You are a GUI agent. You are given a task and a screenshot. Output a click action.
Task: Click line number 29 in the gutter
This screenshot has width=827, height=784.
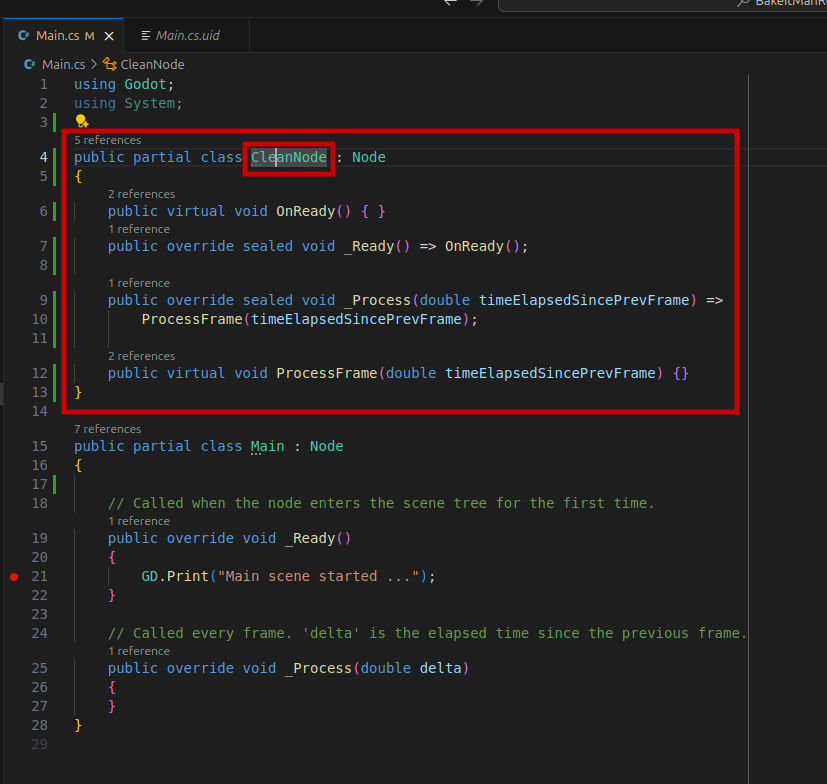pyautogui.click(x=40, y=744)
